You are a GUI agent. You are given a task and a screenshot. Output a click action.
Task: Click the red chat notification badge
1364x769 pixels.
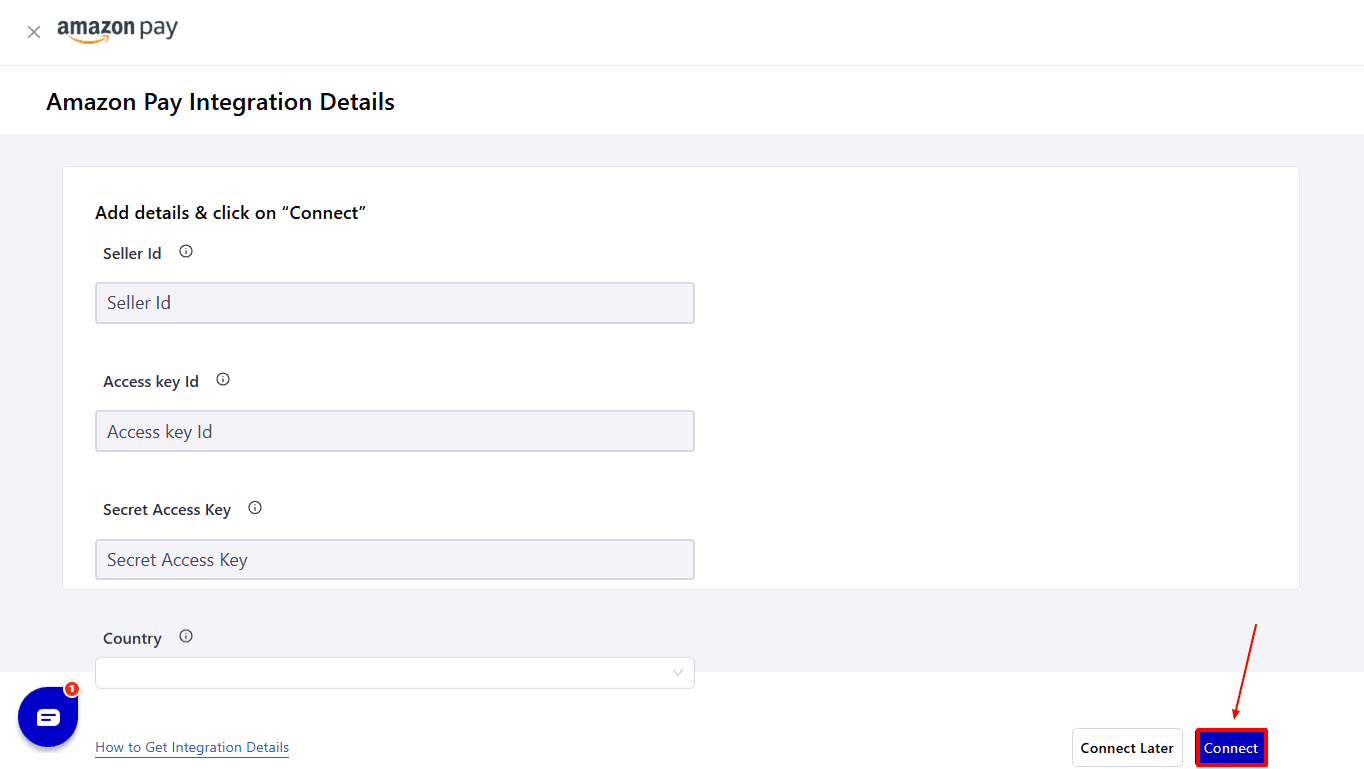(x=72, y=689)
